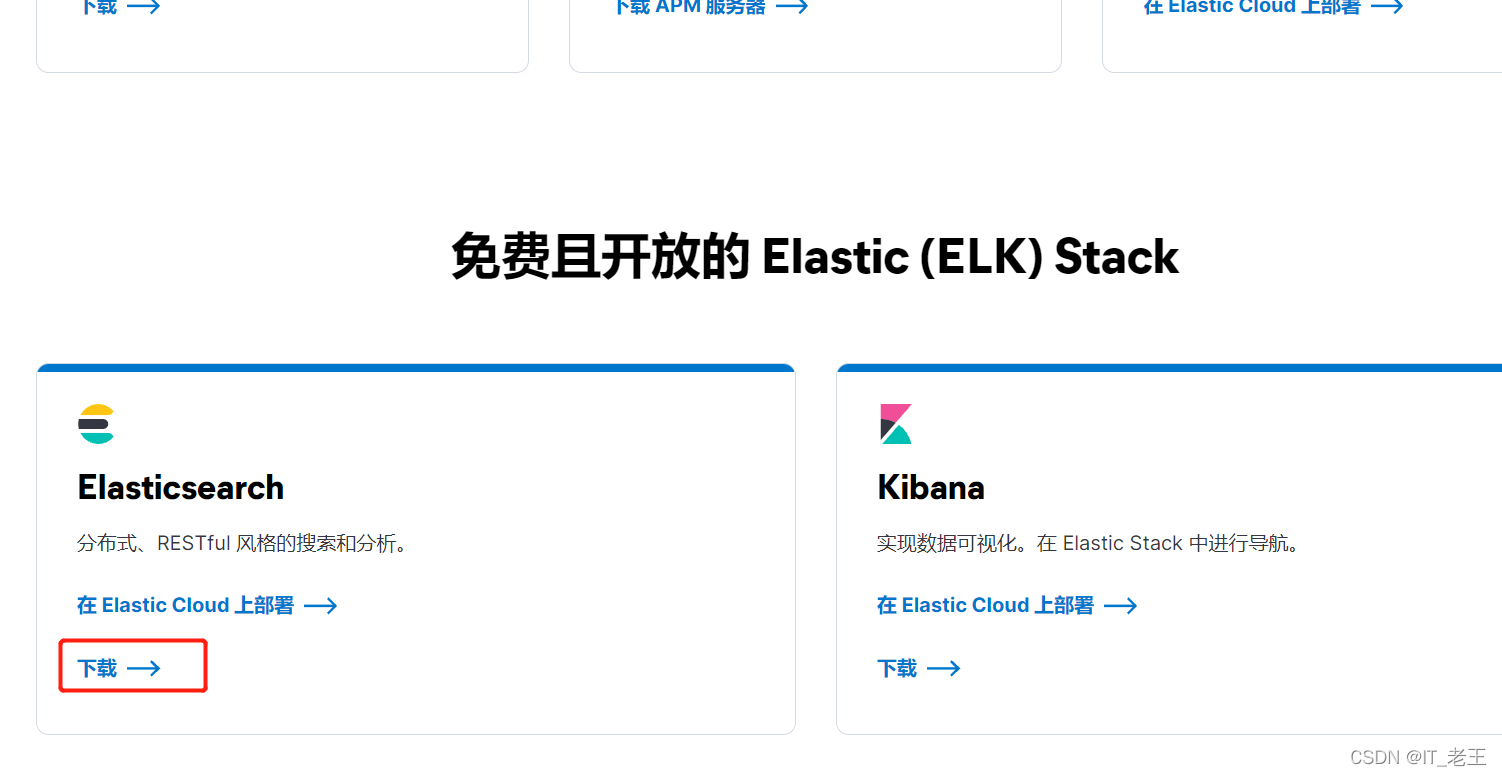The height and width of the screenshot is (776, 1502).
Task: Click the arrow in the top-left card's 下载 link
Action: 144,7
